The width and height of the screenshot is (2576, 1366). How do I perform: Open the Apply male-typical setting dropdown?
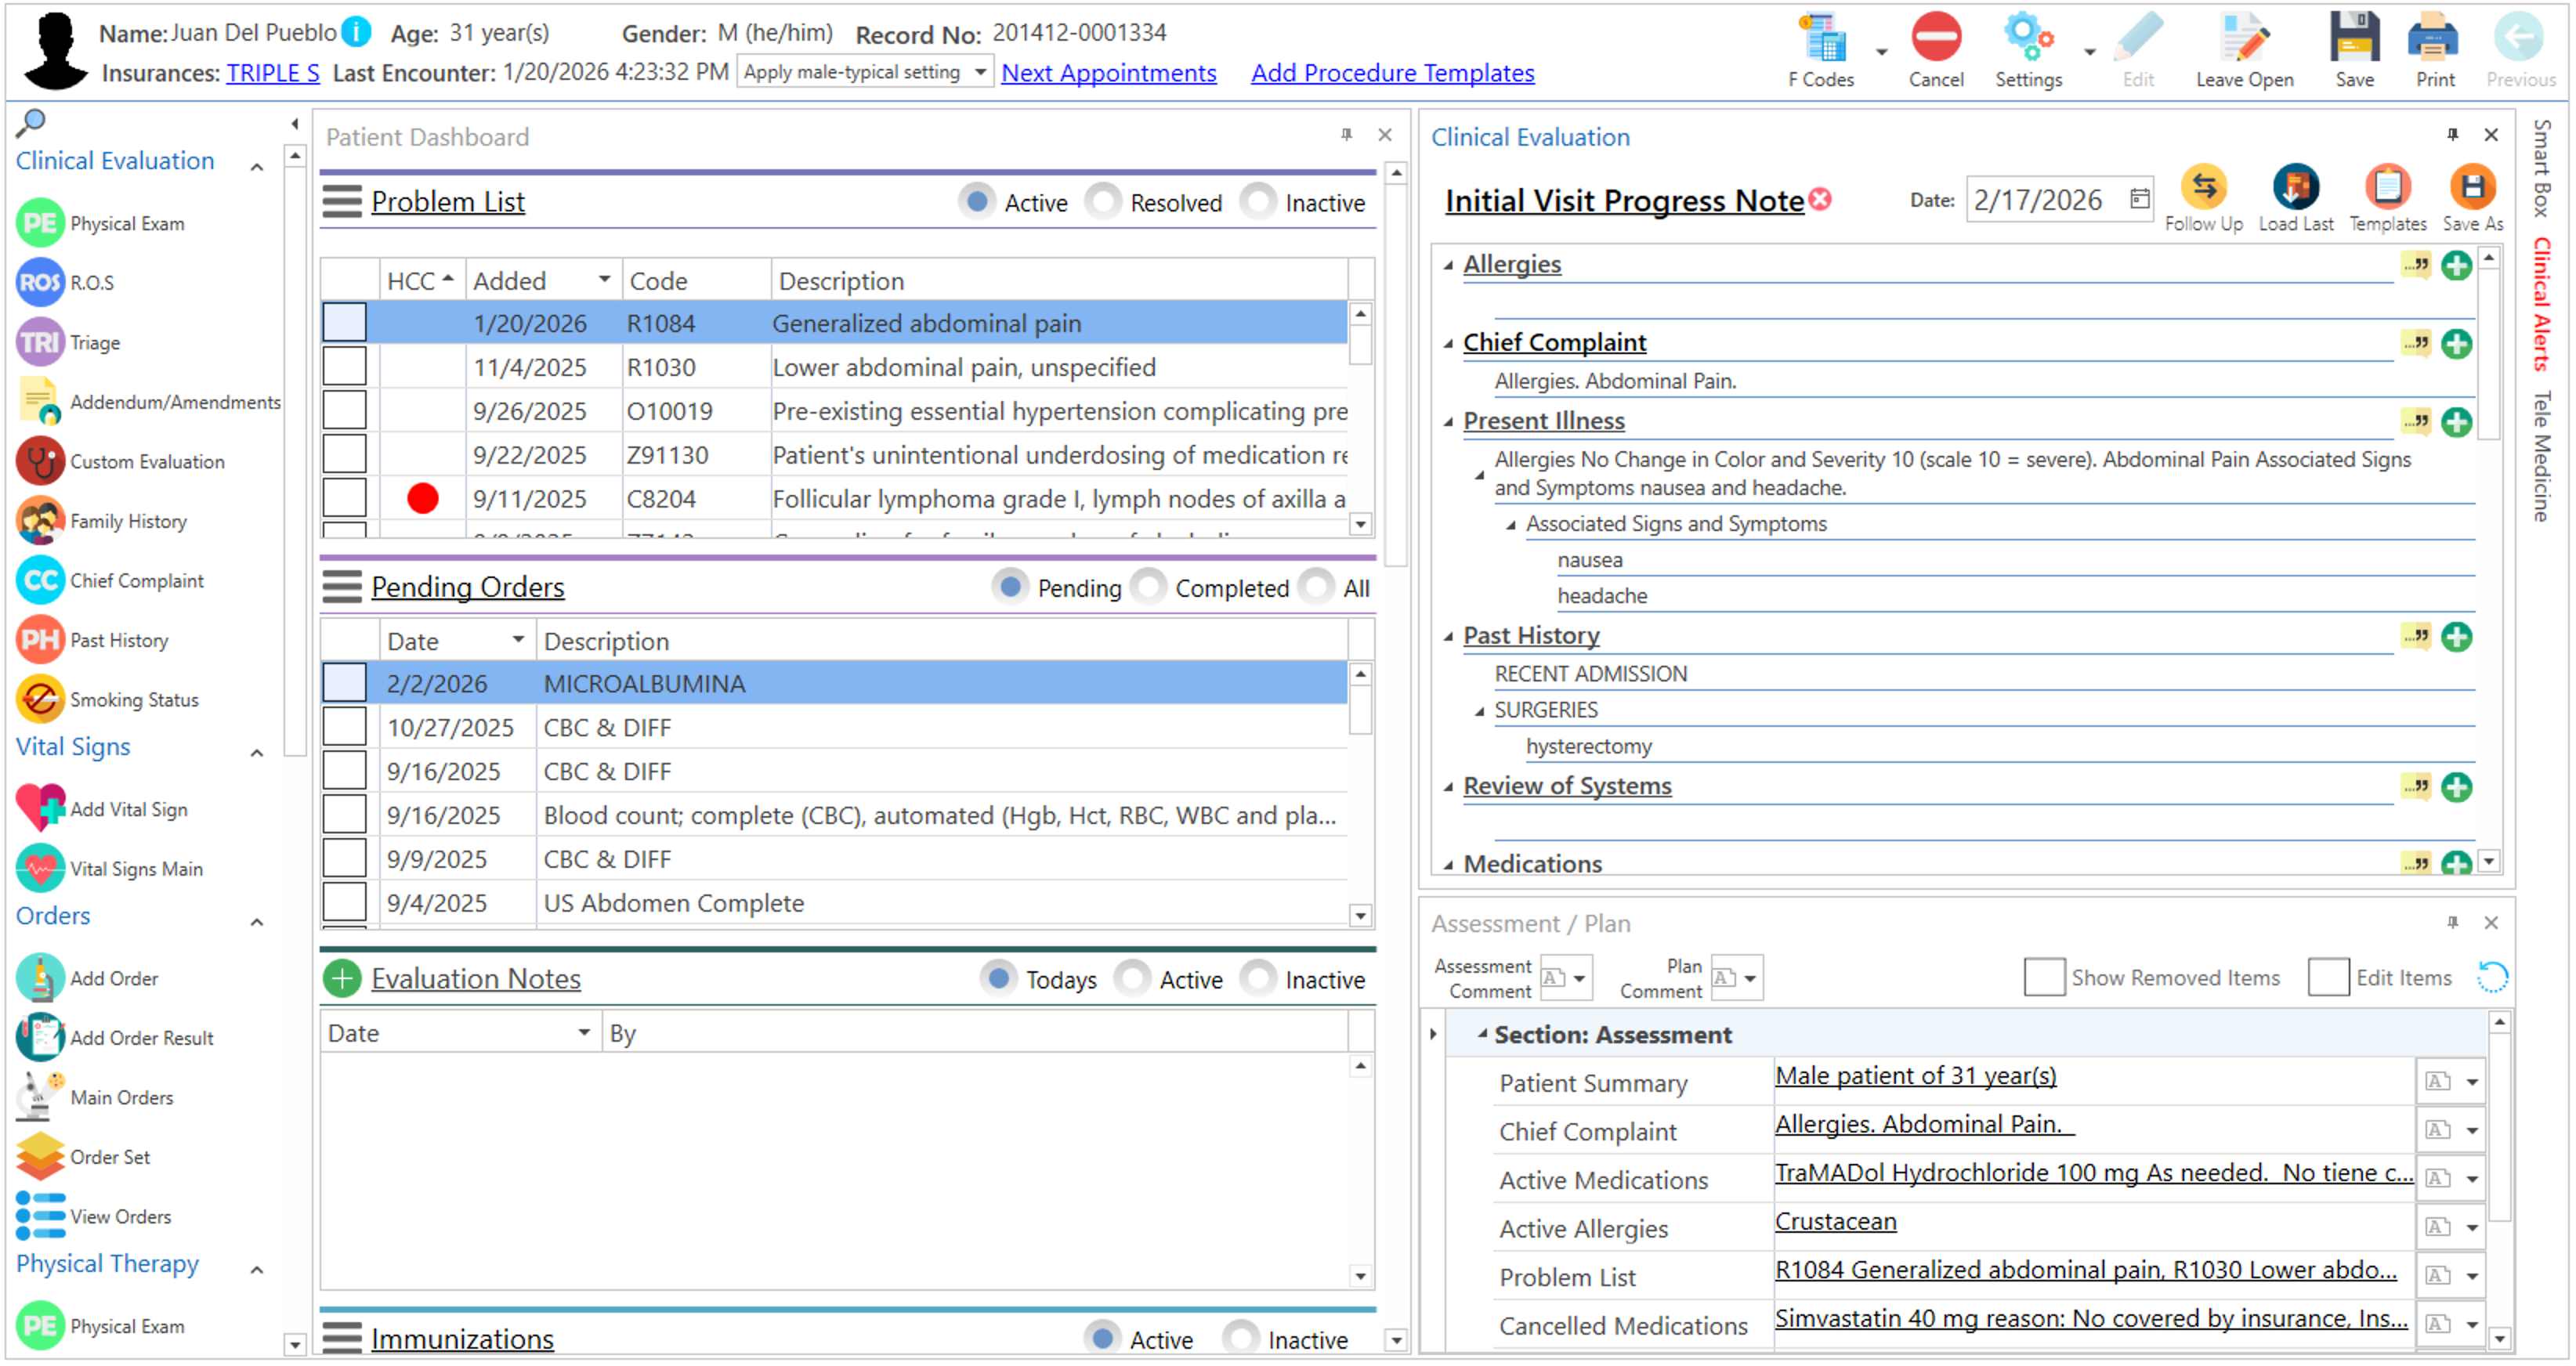coord(979,72)
